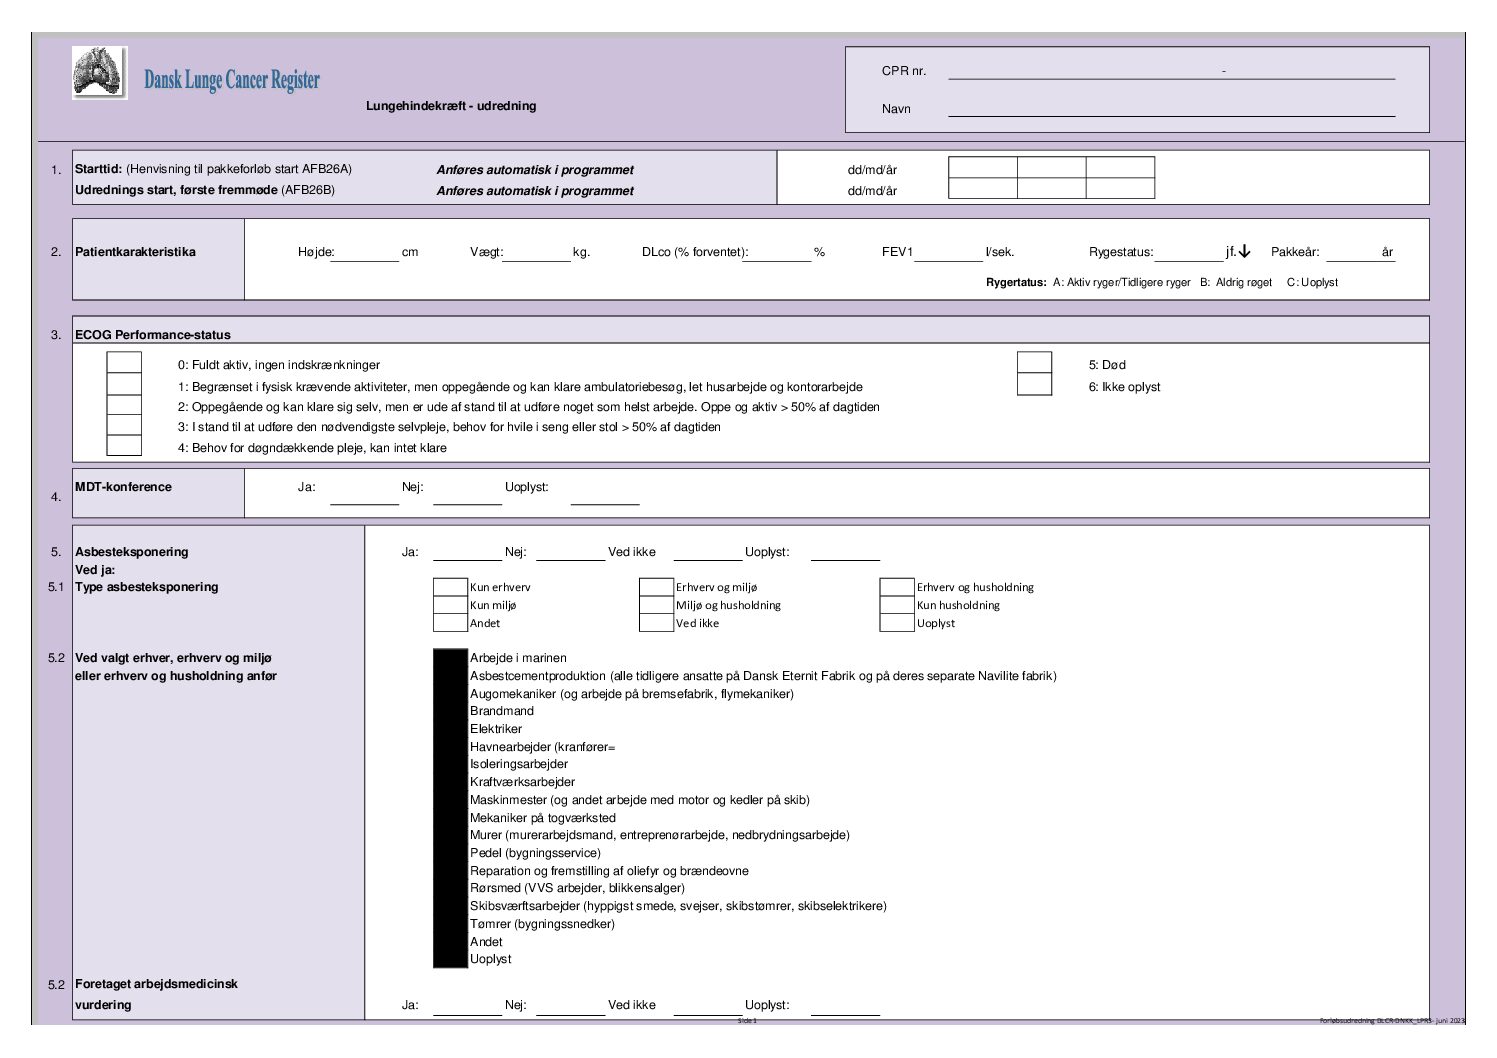This screenshot has width=1497, height=1058.
Task: Check ECOG box 4: Behov for døgndækkende pleje
Action: [x=124, y=446]
